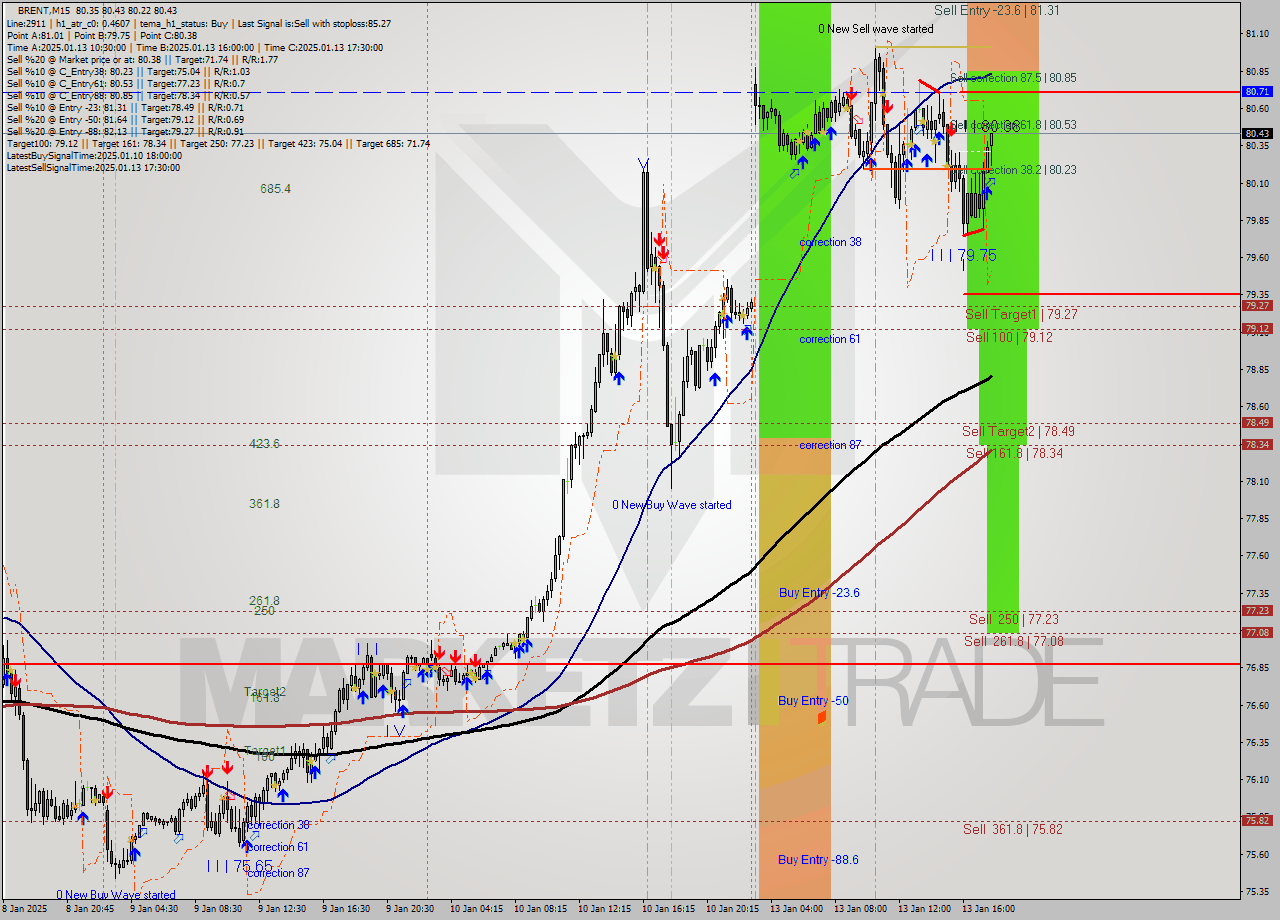
Task: Click the 'Sell 161.8 | 78.34' level label
Action: click(x=1014, y=453)
